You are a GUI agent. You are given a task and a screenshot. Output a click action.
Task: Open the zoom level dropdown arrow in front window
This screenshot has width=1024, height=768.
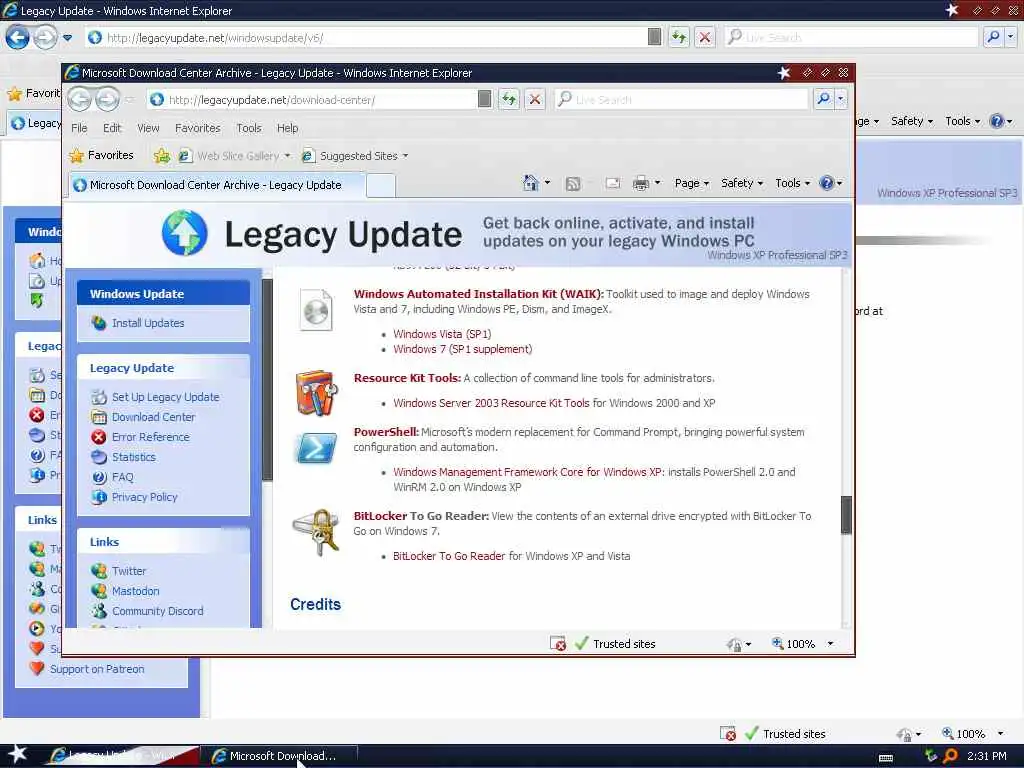click(x=830, y=644)
